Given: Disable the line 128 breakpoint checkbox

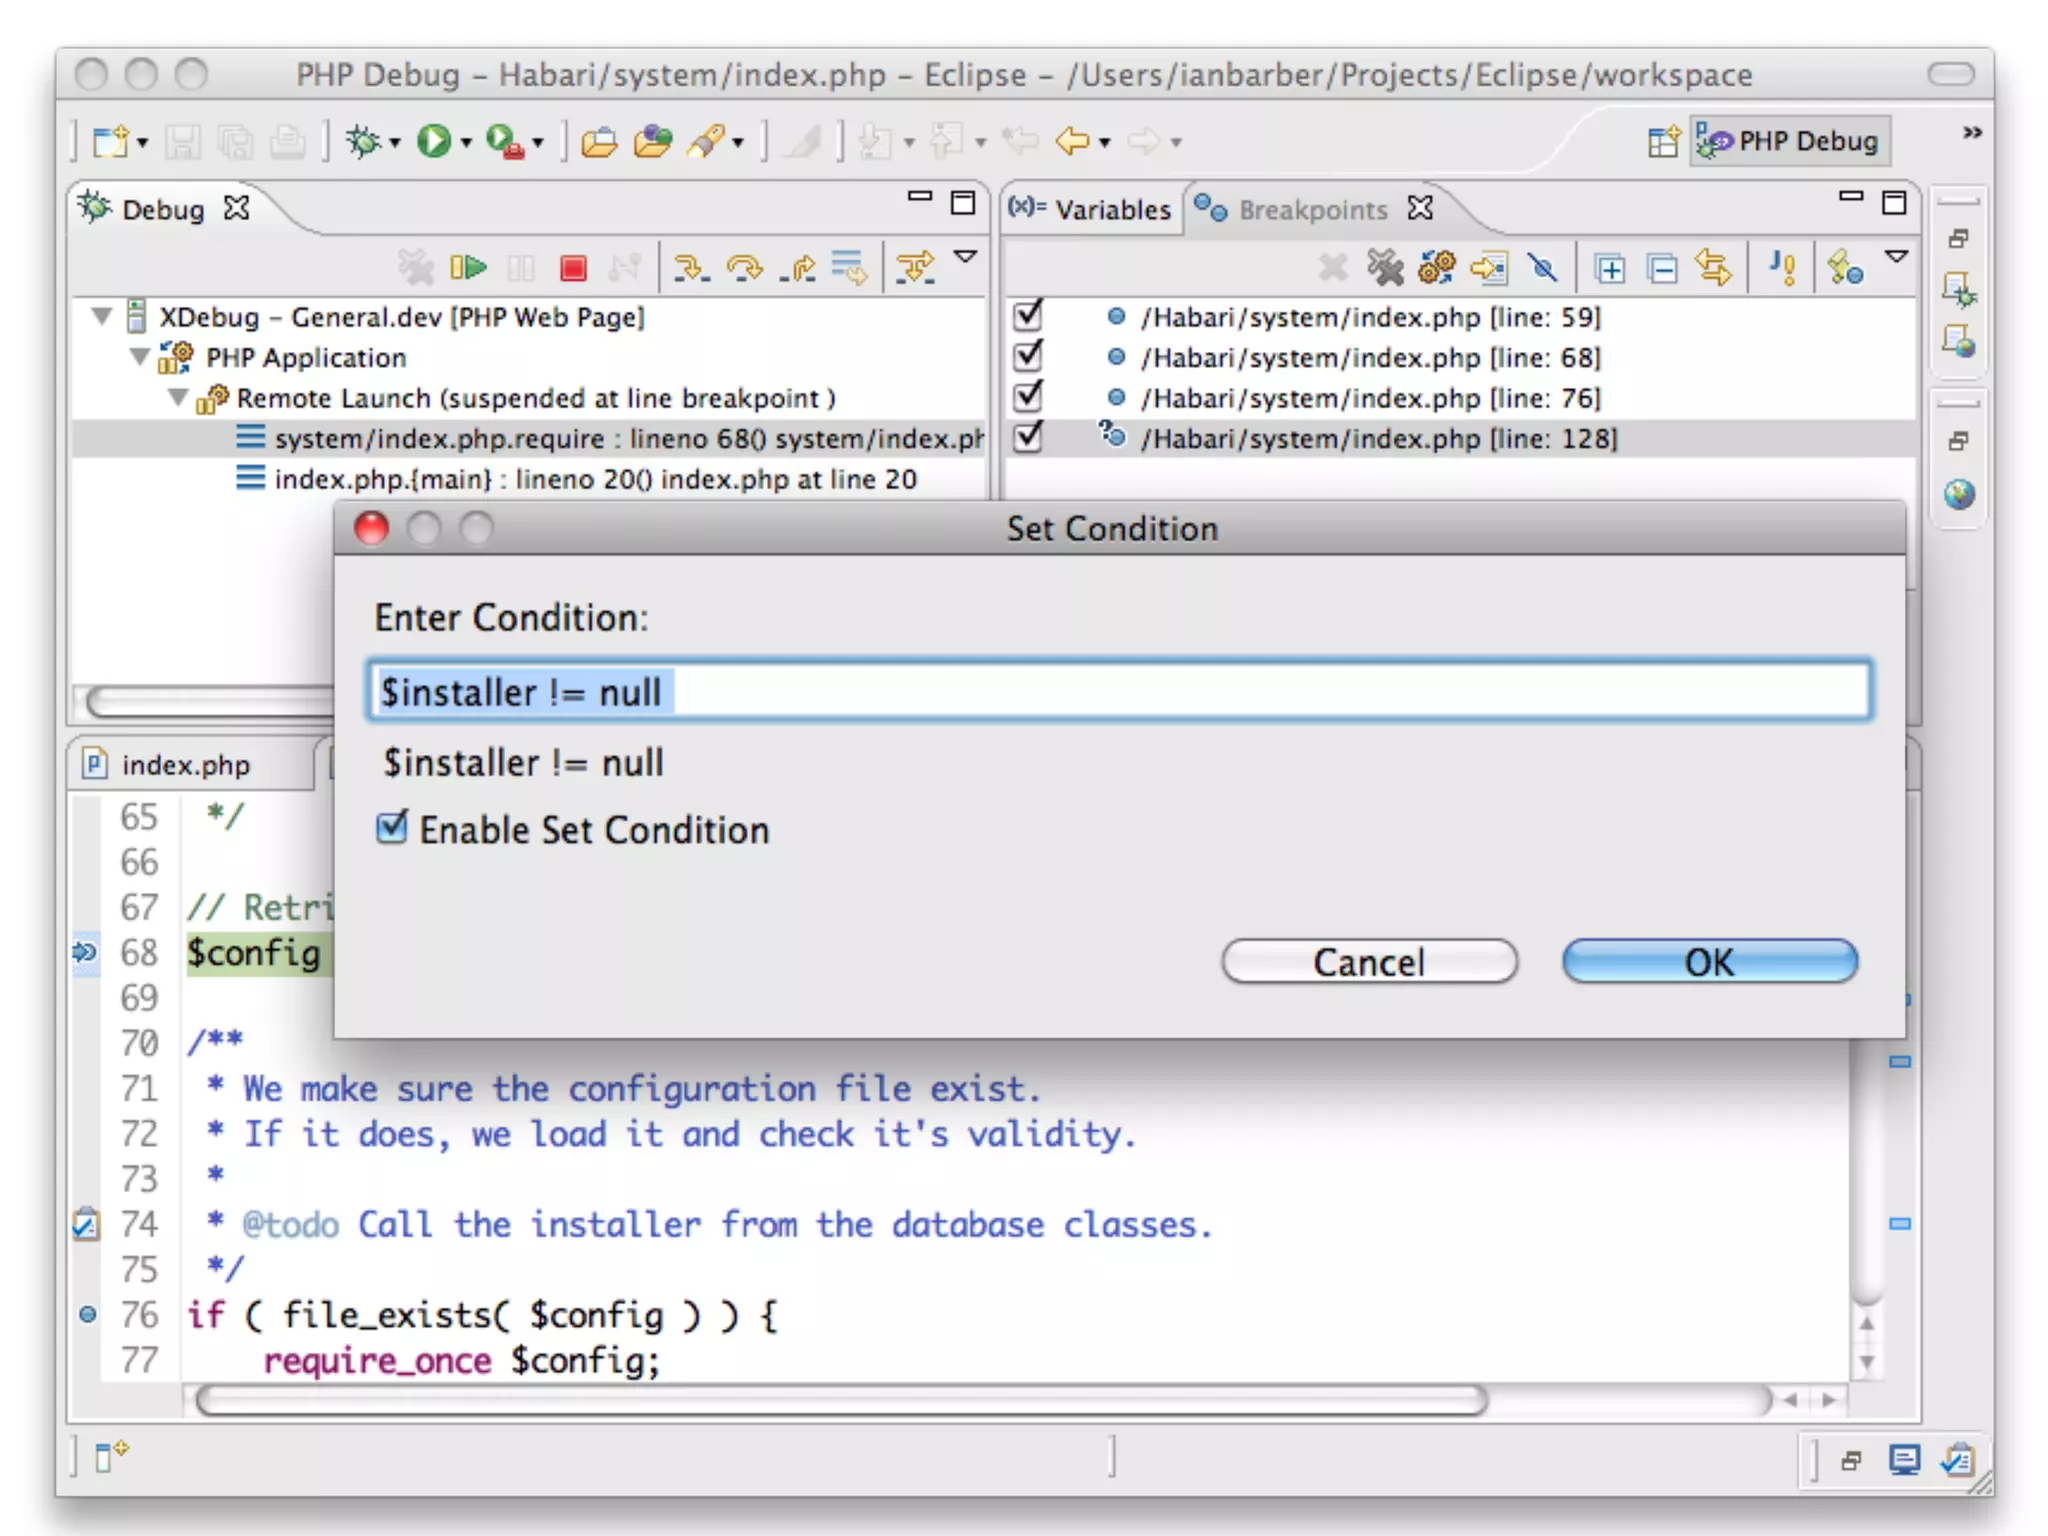Looking at the screenshot, I should pyautogui.click(x=1028, y=438).
